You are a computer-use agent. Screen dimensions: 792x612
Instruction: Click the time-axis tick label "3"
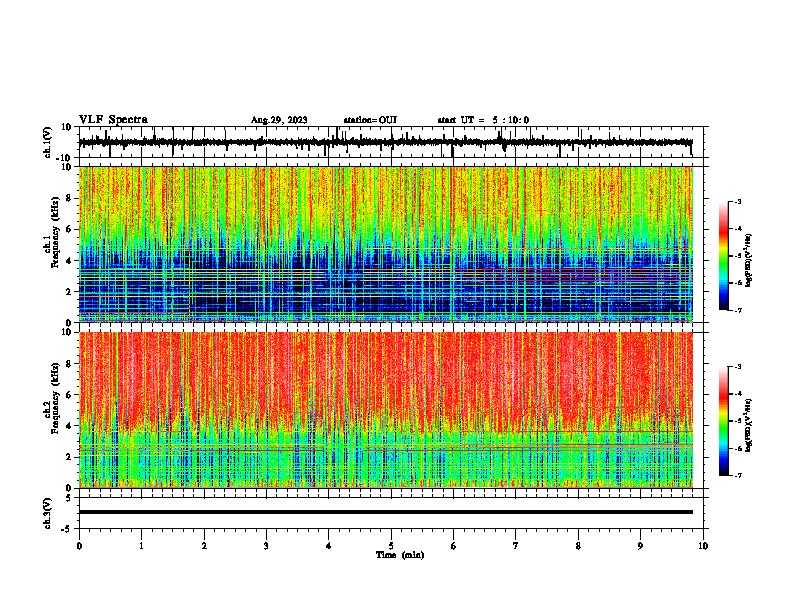pos(266,546)
